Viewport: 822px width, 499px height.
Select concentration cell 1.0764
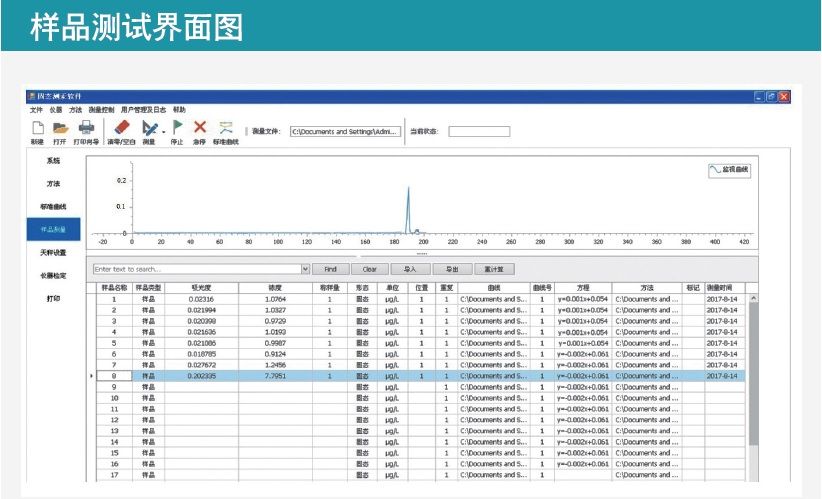point(275,299)
